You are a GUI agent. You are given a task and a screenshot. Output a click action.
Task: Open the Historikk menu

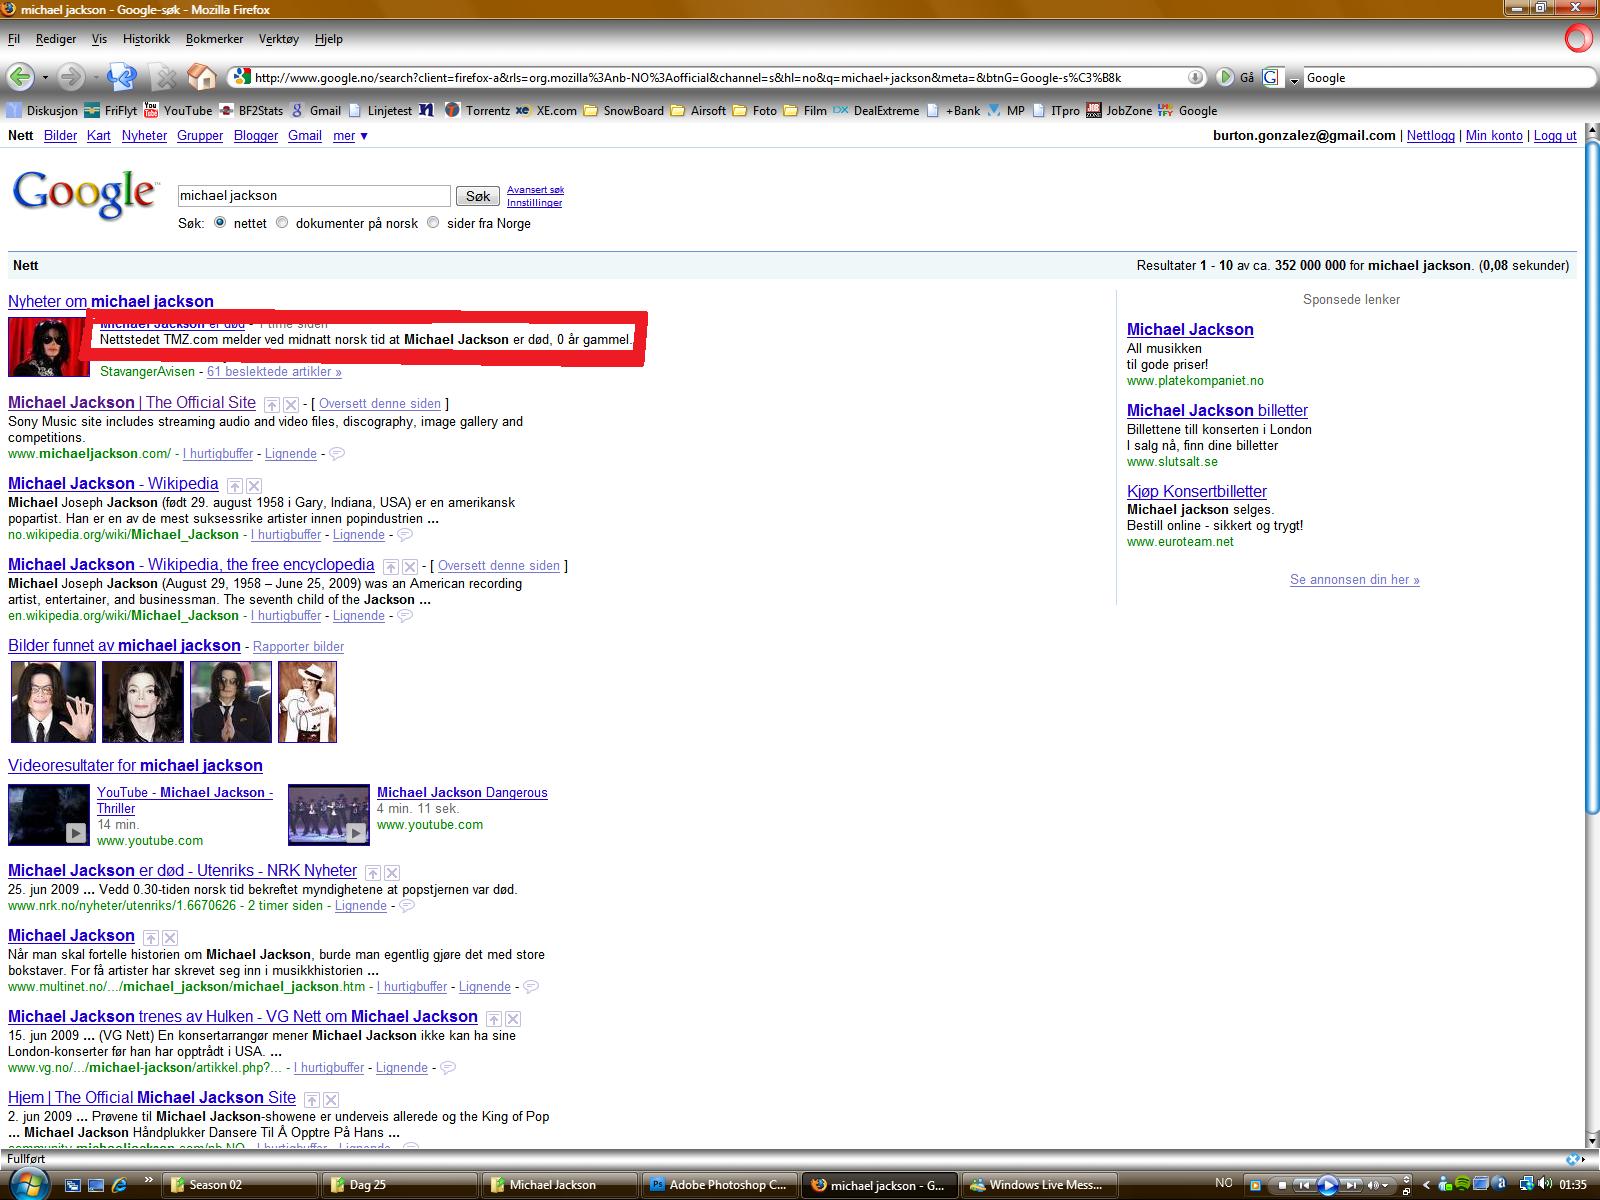(x=146, y=39)
